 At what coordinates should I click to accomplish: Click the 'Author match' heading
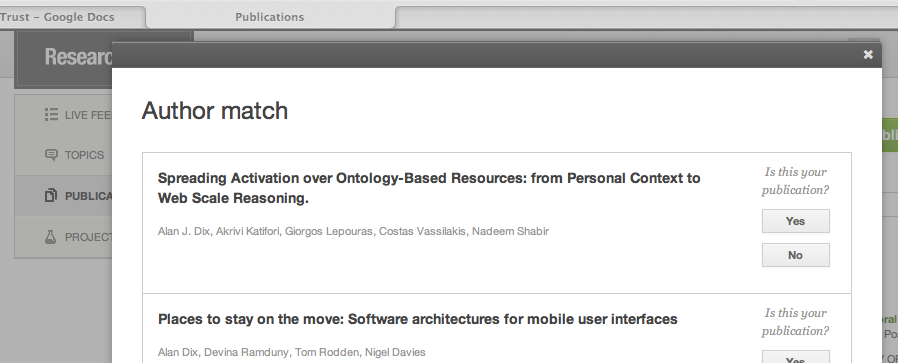(x=215, y=111)
